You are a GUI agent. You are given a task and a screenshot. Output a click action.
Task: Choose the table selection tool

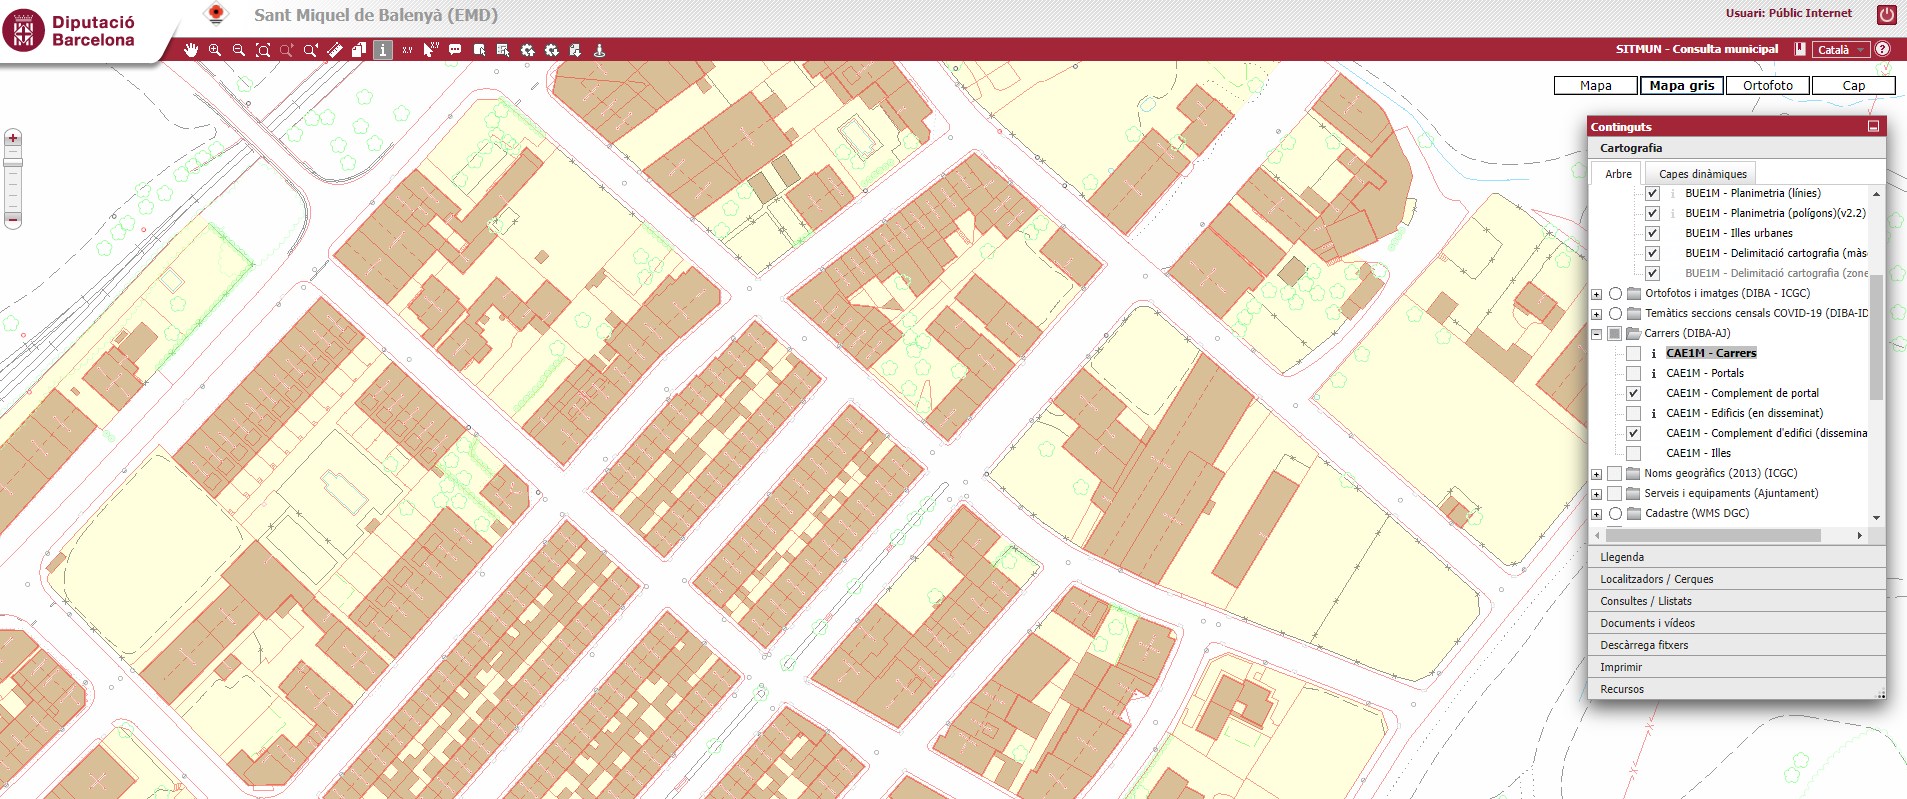point(503,50)
